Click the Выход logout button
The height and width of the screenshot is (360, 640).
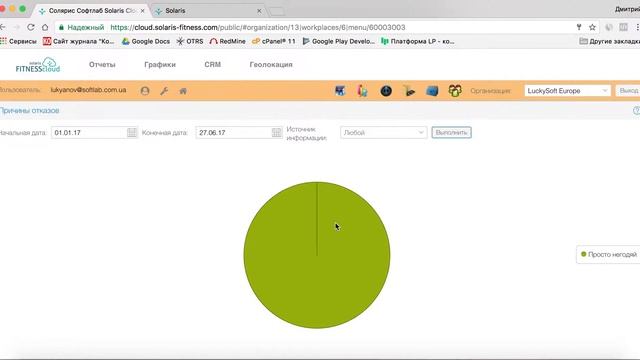[x=628, y=91]
